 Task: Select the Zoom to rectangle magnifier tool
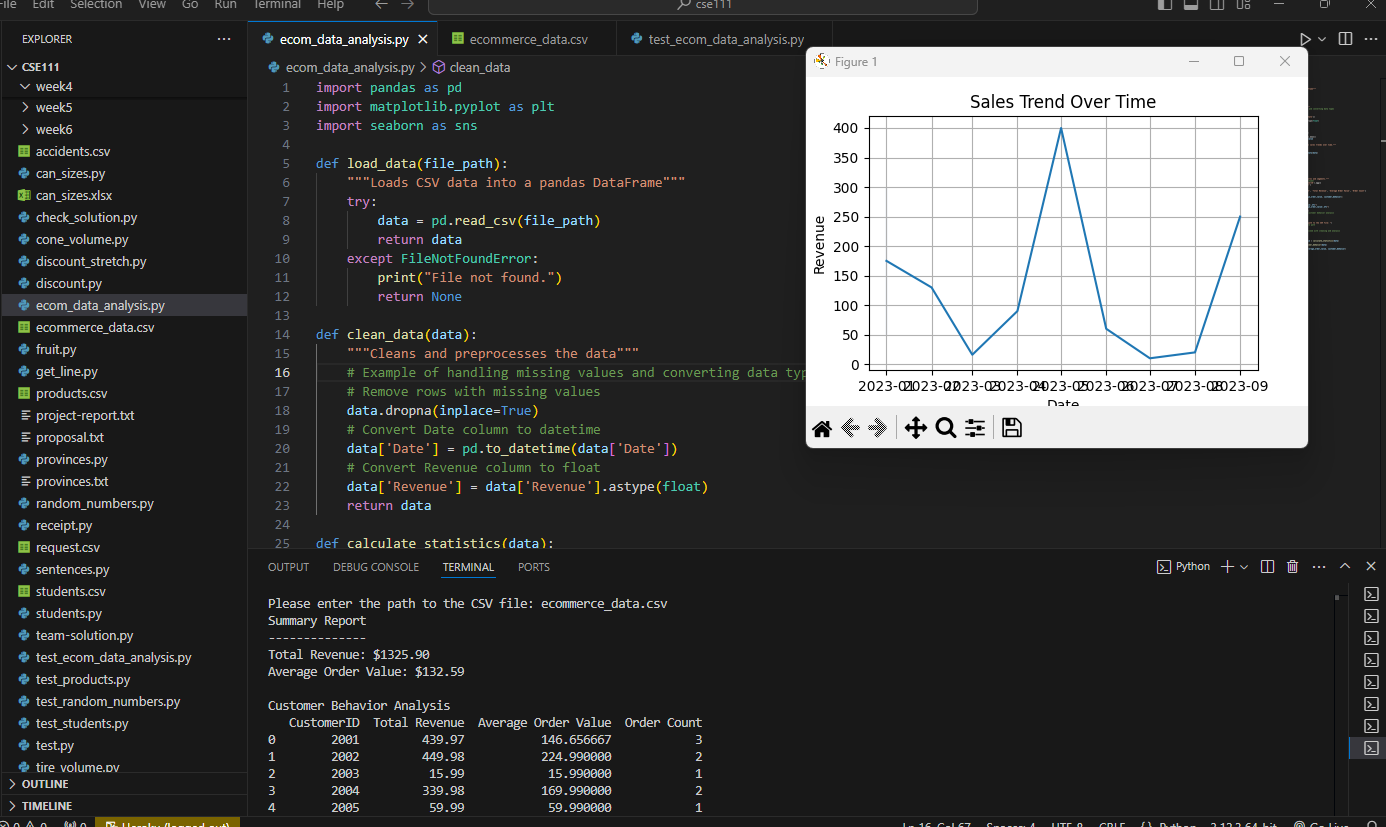pyautogui.click(x=945, y=429)
